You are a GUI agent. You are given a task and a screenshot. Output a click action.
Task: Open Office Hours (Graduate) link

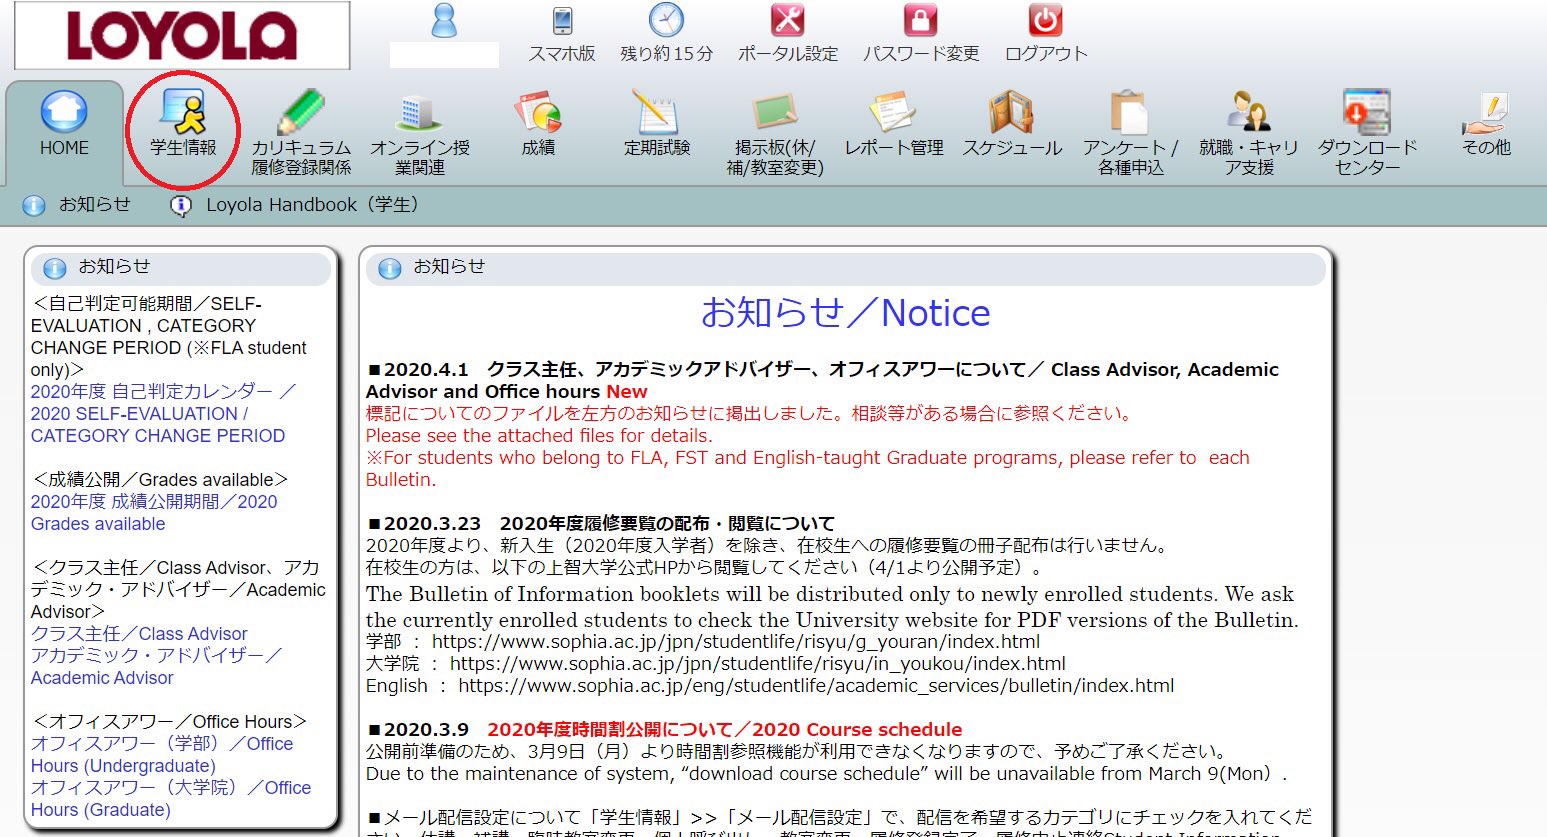tap(170, 798)
